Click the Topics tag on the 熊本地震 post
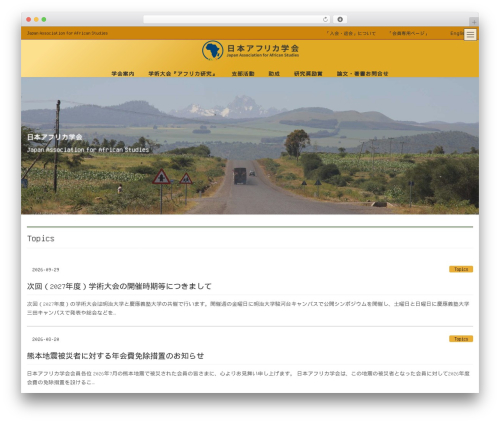The height and width of the screenshot is (423, 500). tap(461, 339)
